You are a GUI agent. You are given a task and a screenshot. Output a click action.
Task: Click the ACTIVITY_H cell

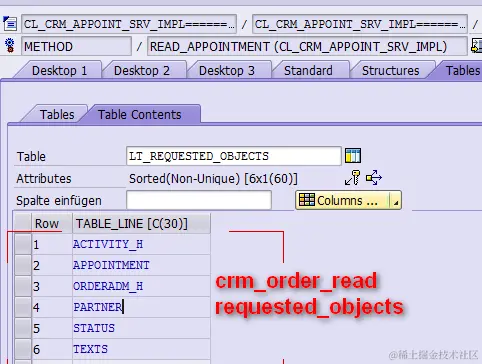coord(141,244)
